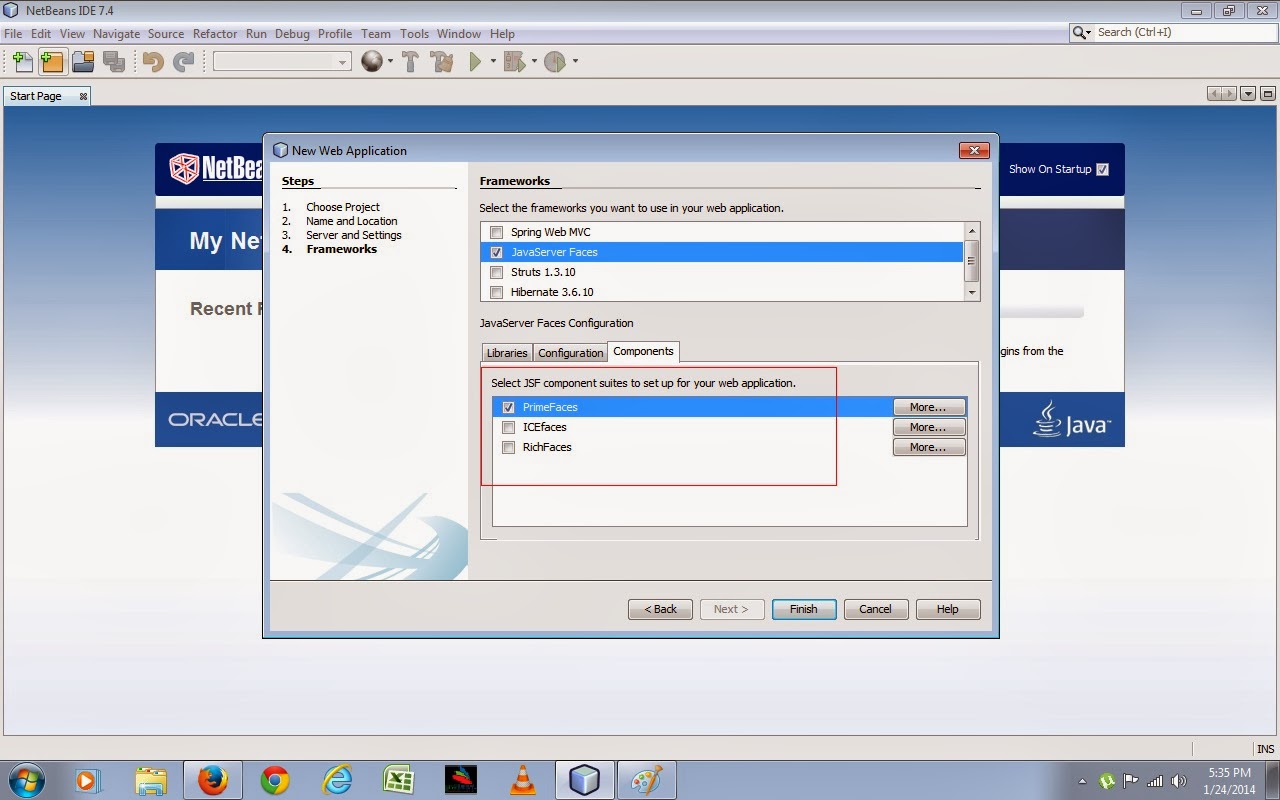Click the green Run Project icon
The image size is (1280, 800).
(x=476, y=62)
